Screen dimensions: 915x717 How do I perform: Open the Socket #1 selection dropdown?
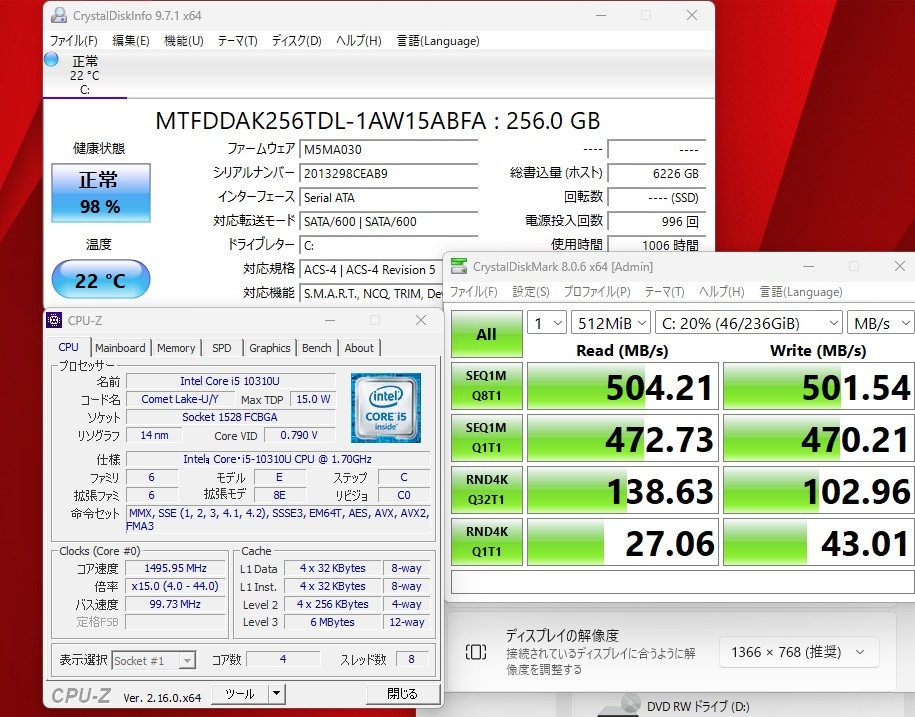click(153, 660)
